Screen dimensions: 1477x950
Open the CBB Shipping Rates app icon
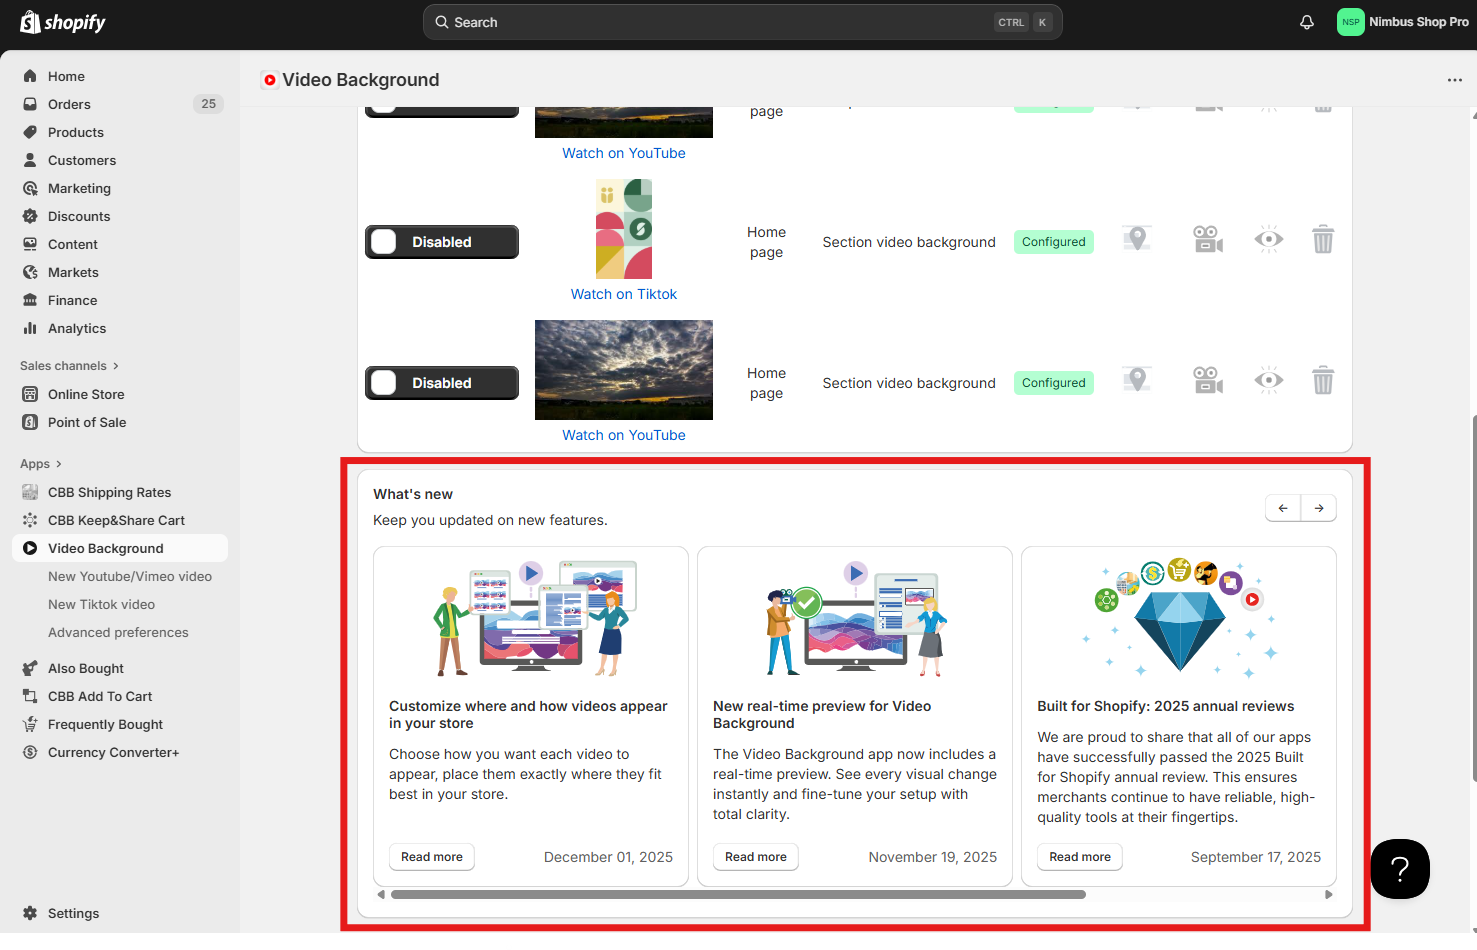pyautogui.click(x=30, y=492)
